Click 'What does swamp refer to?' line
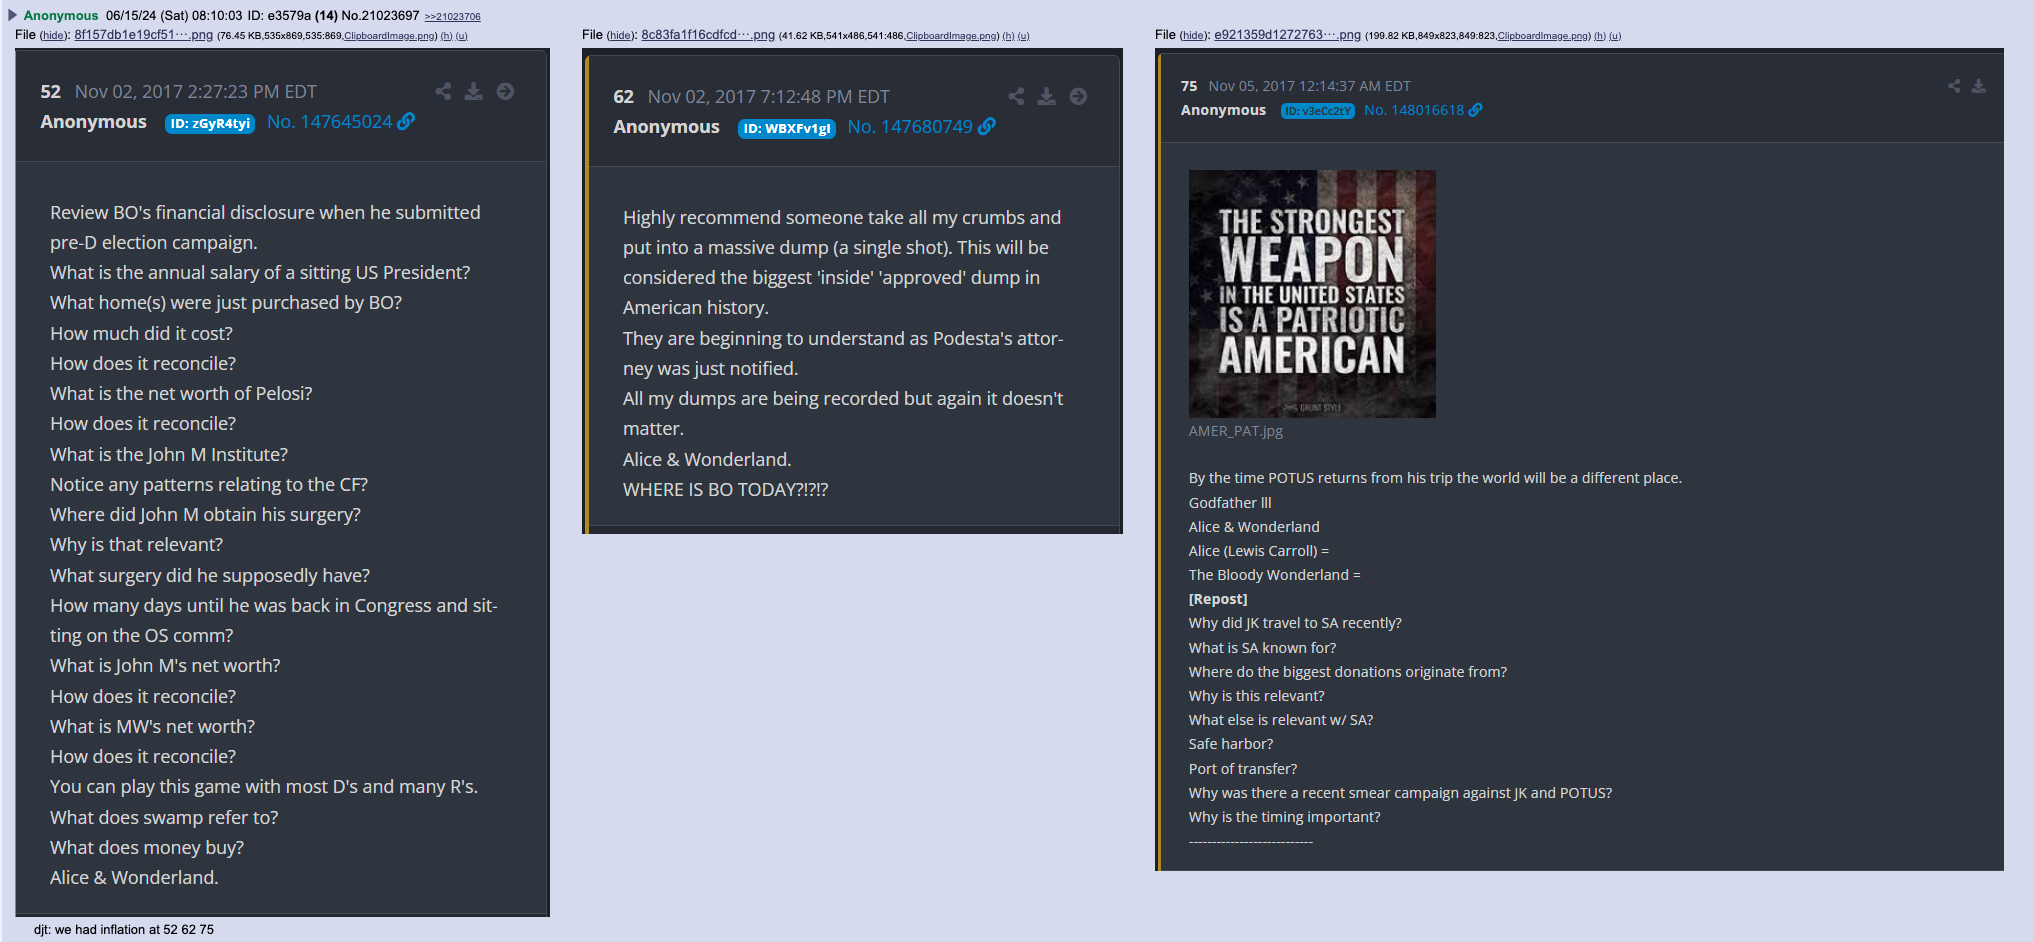 coord(164,817)
